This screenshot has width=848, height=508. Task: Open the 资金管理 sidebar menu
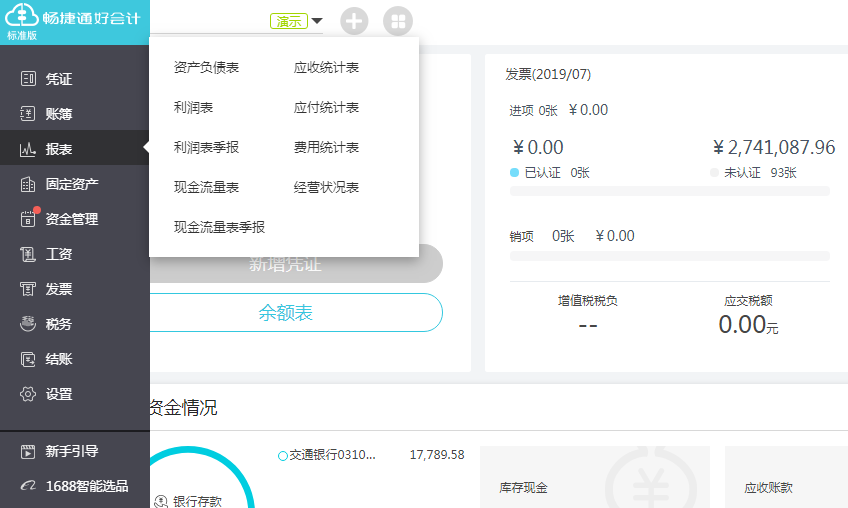[75, 219]
